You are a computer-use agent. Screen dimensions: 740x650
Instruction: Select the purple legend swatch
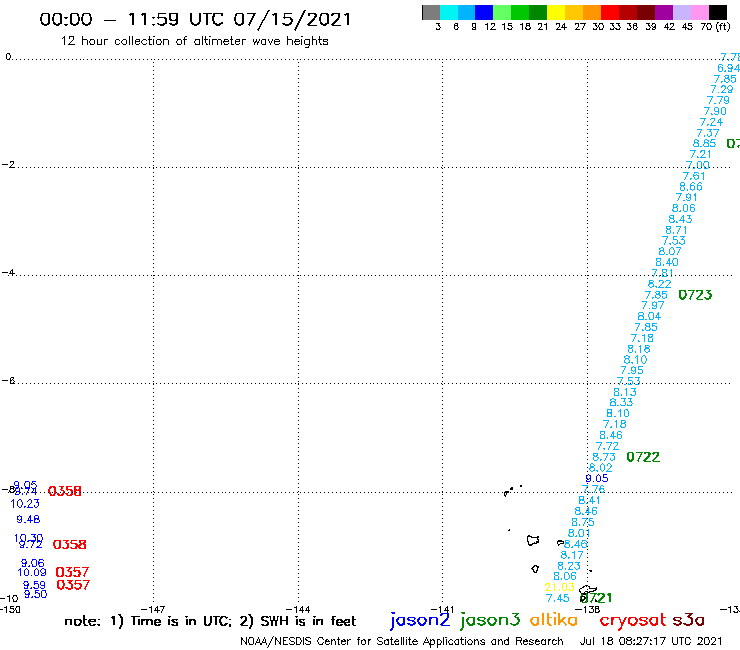coord(664,12)
